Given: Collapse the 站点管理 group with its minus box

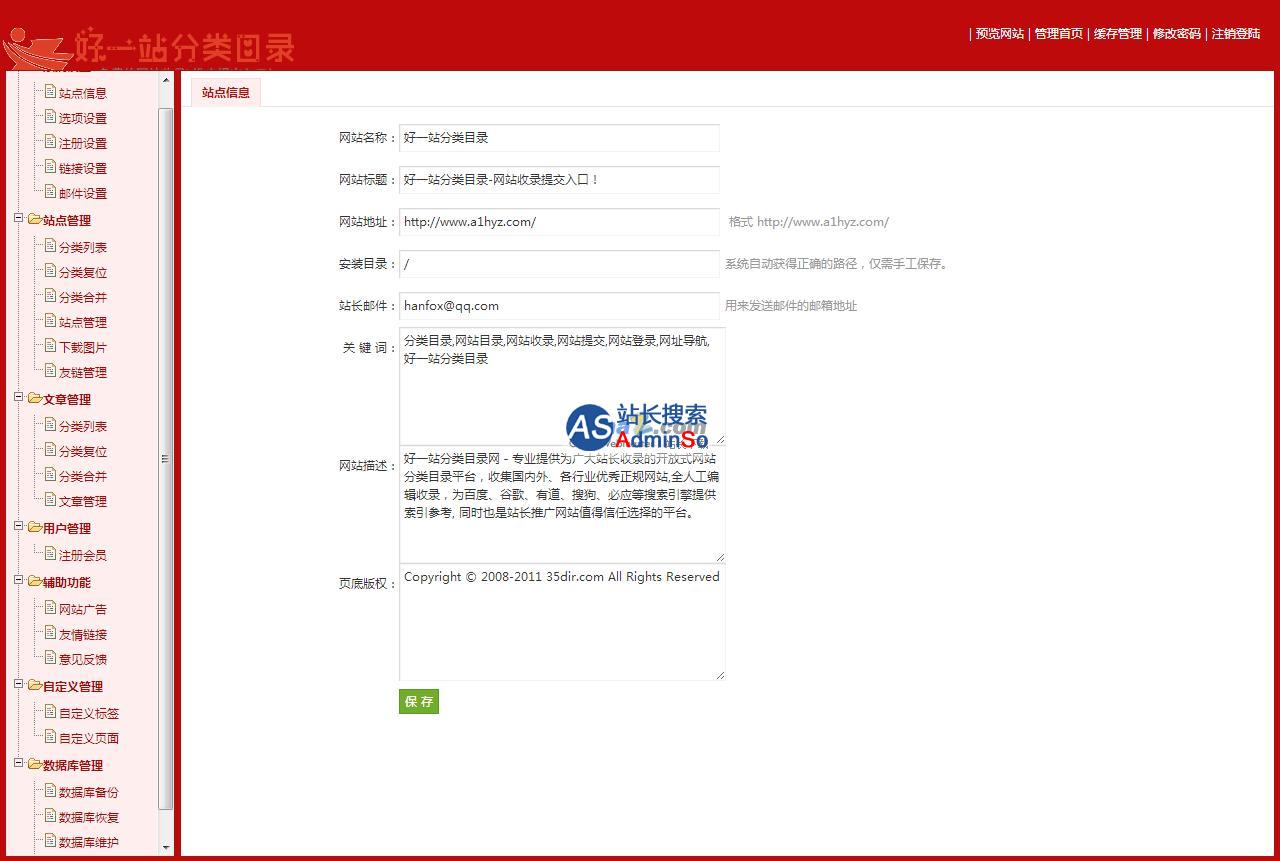Looking at the screenshot, I should [x=18, y=218].
